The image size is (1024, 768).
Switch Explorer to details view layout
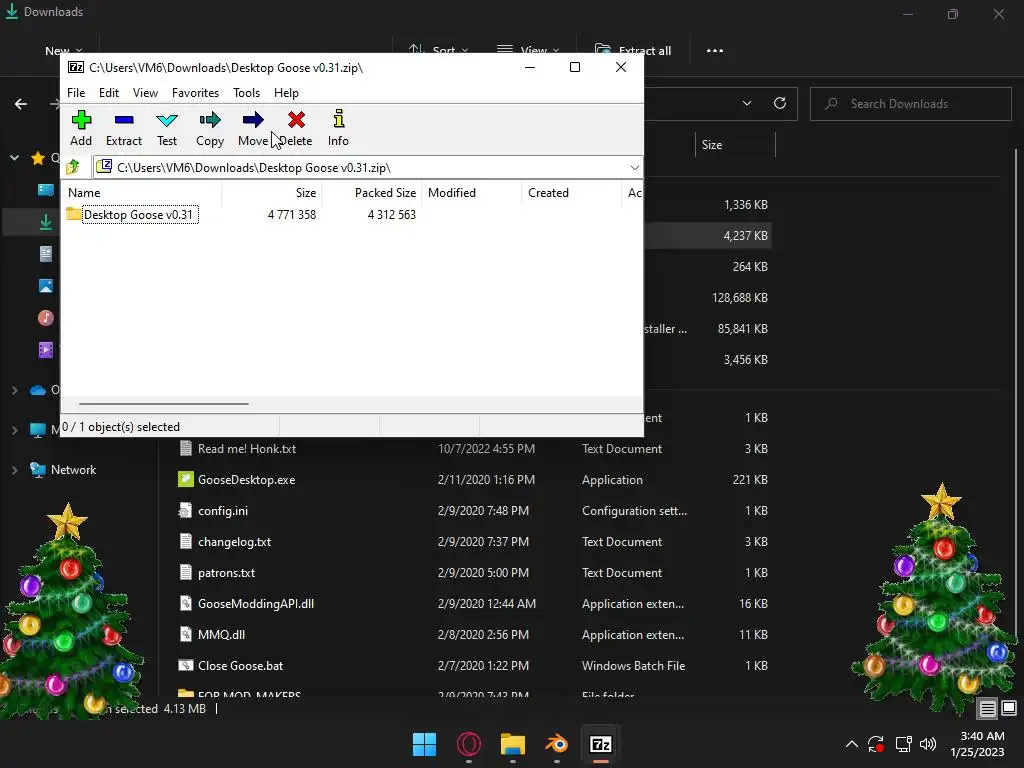[x=987, y=708]
